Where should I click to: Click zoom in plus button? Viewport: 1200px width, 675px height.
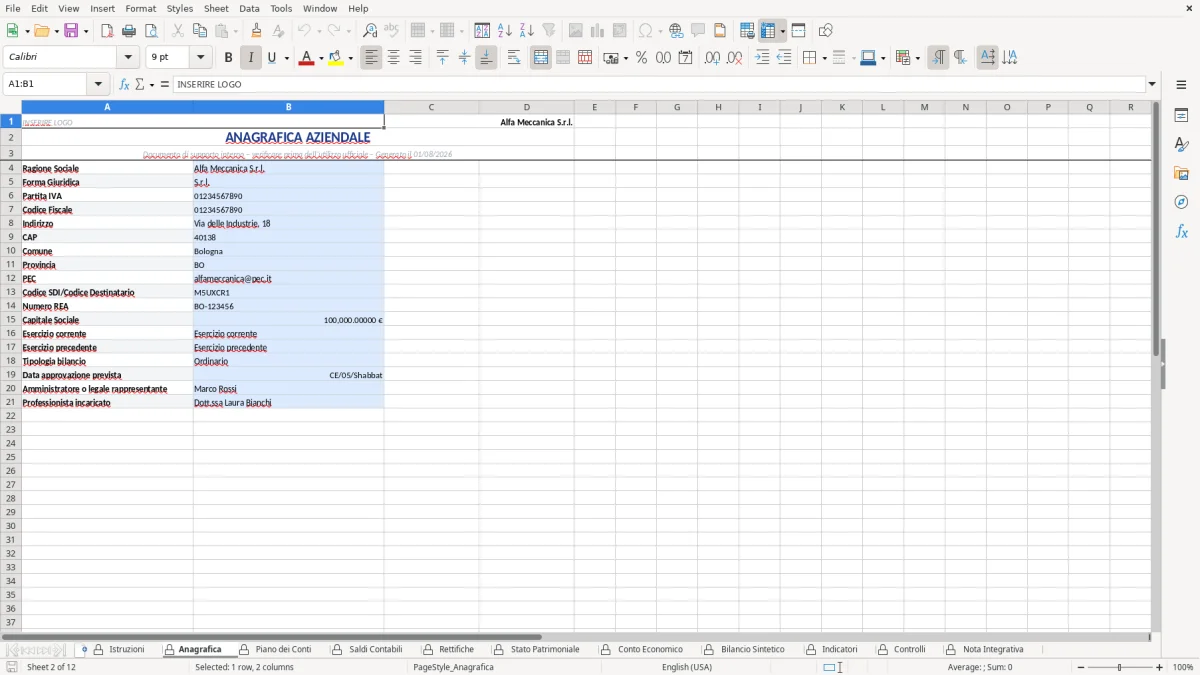point(1160,667)
